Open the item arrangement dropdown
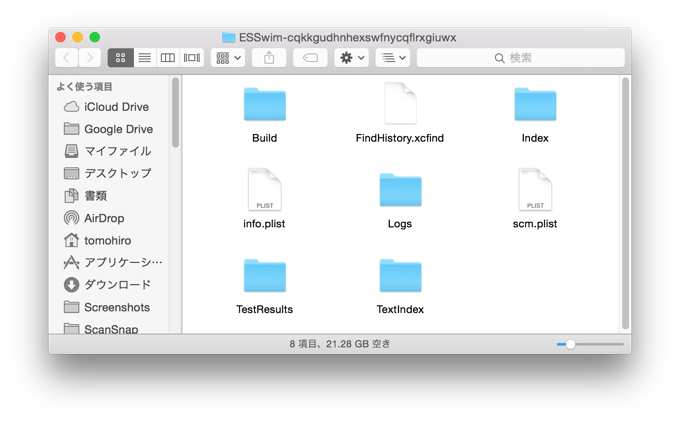The width and height of the screenshot is (680, 423). pyautogui.click(x=228, y=58)
